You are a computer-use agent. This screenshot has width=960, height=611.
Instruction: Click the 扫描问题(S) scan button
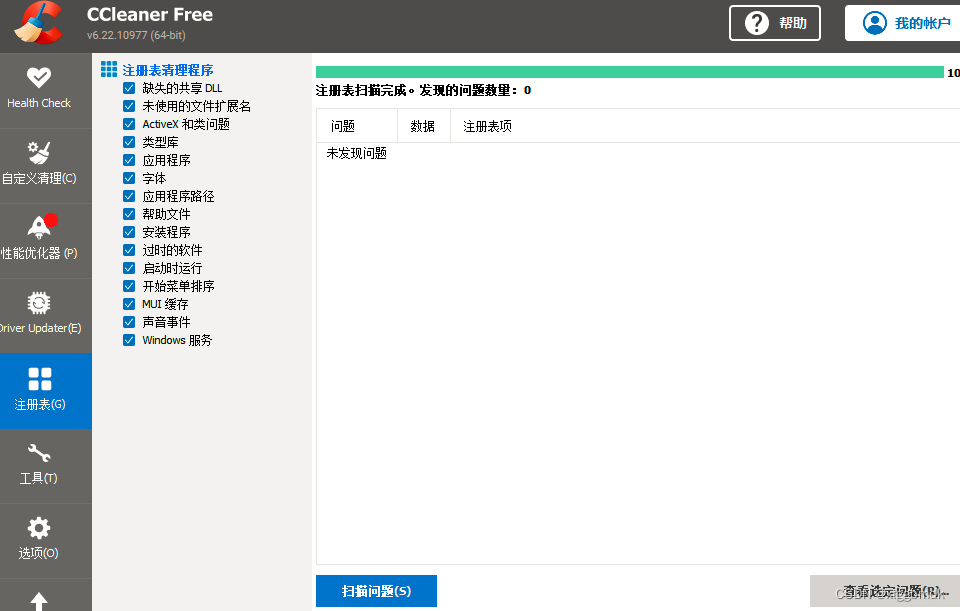376,591
